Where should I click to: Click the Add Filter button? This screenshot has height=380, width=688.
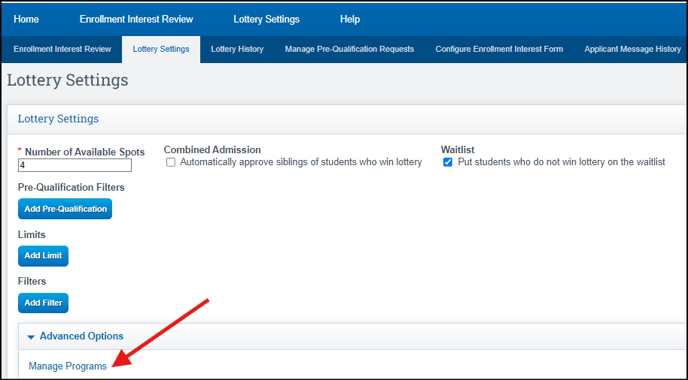(43, 303)
